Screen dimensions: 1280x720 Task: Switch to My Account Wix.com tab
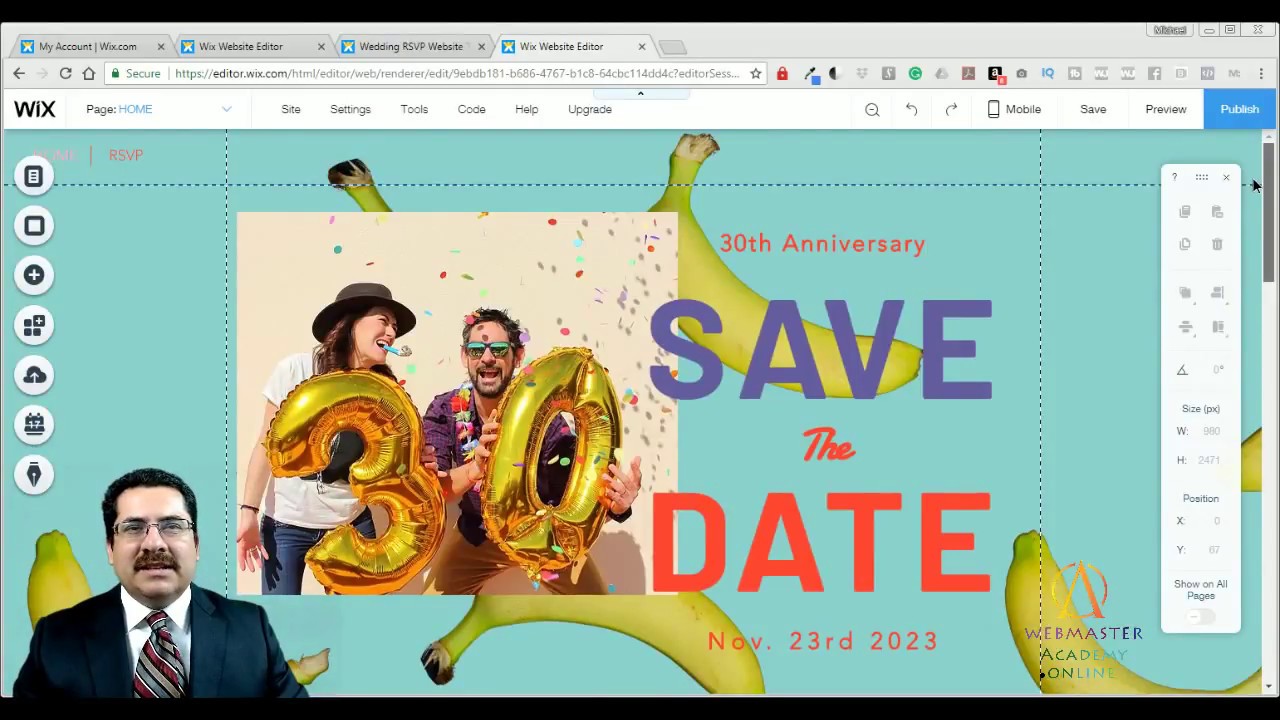pos(88,46)
